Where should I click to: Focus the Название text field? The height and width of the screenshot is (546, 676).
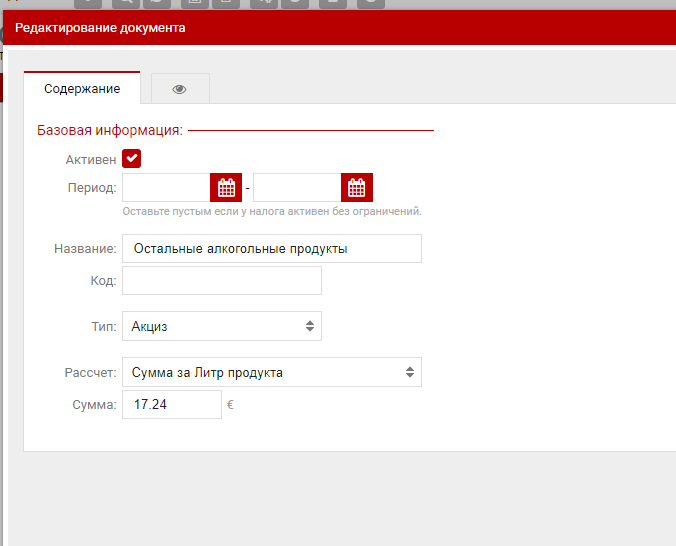pos(271,249)
